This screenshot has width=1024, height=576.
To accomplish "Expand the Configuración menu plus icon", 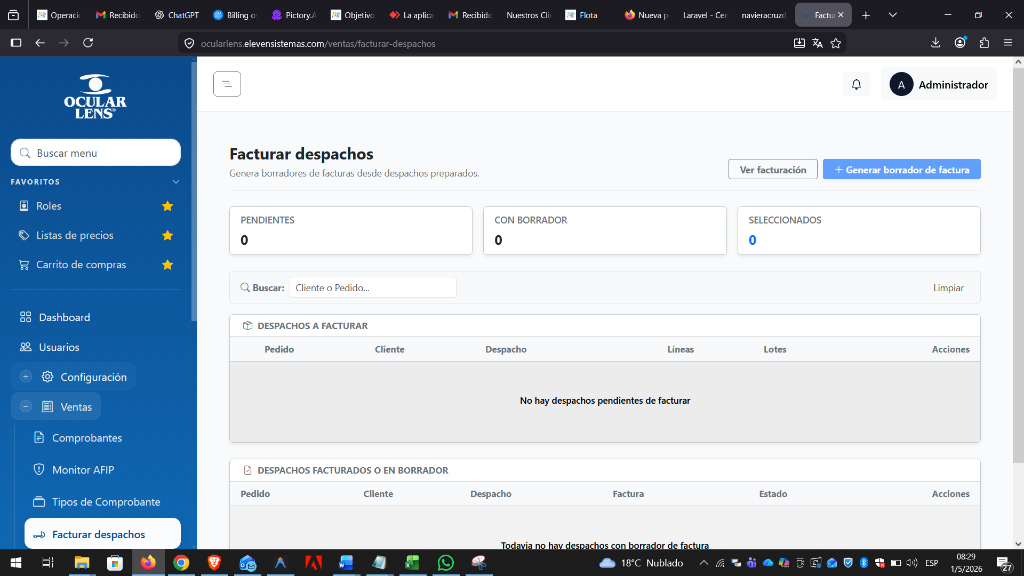I will point(25,377).
